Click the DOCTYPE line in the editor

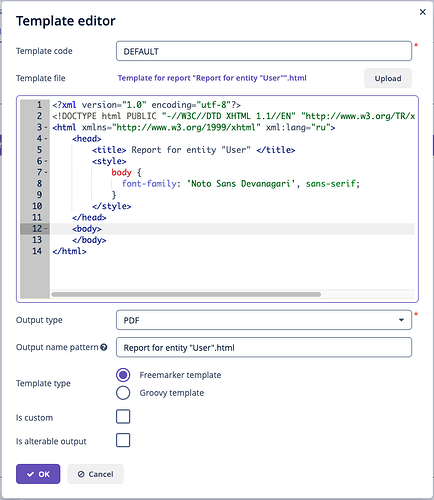coord(233,116)
